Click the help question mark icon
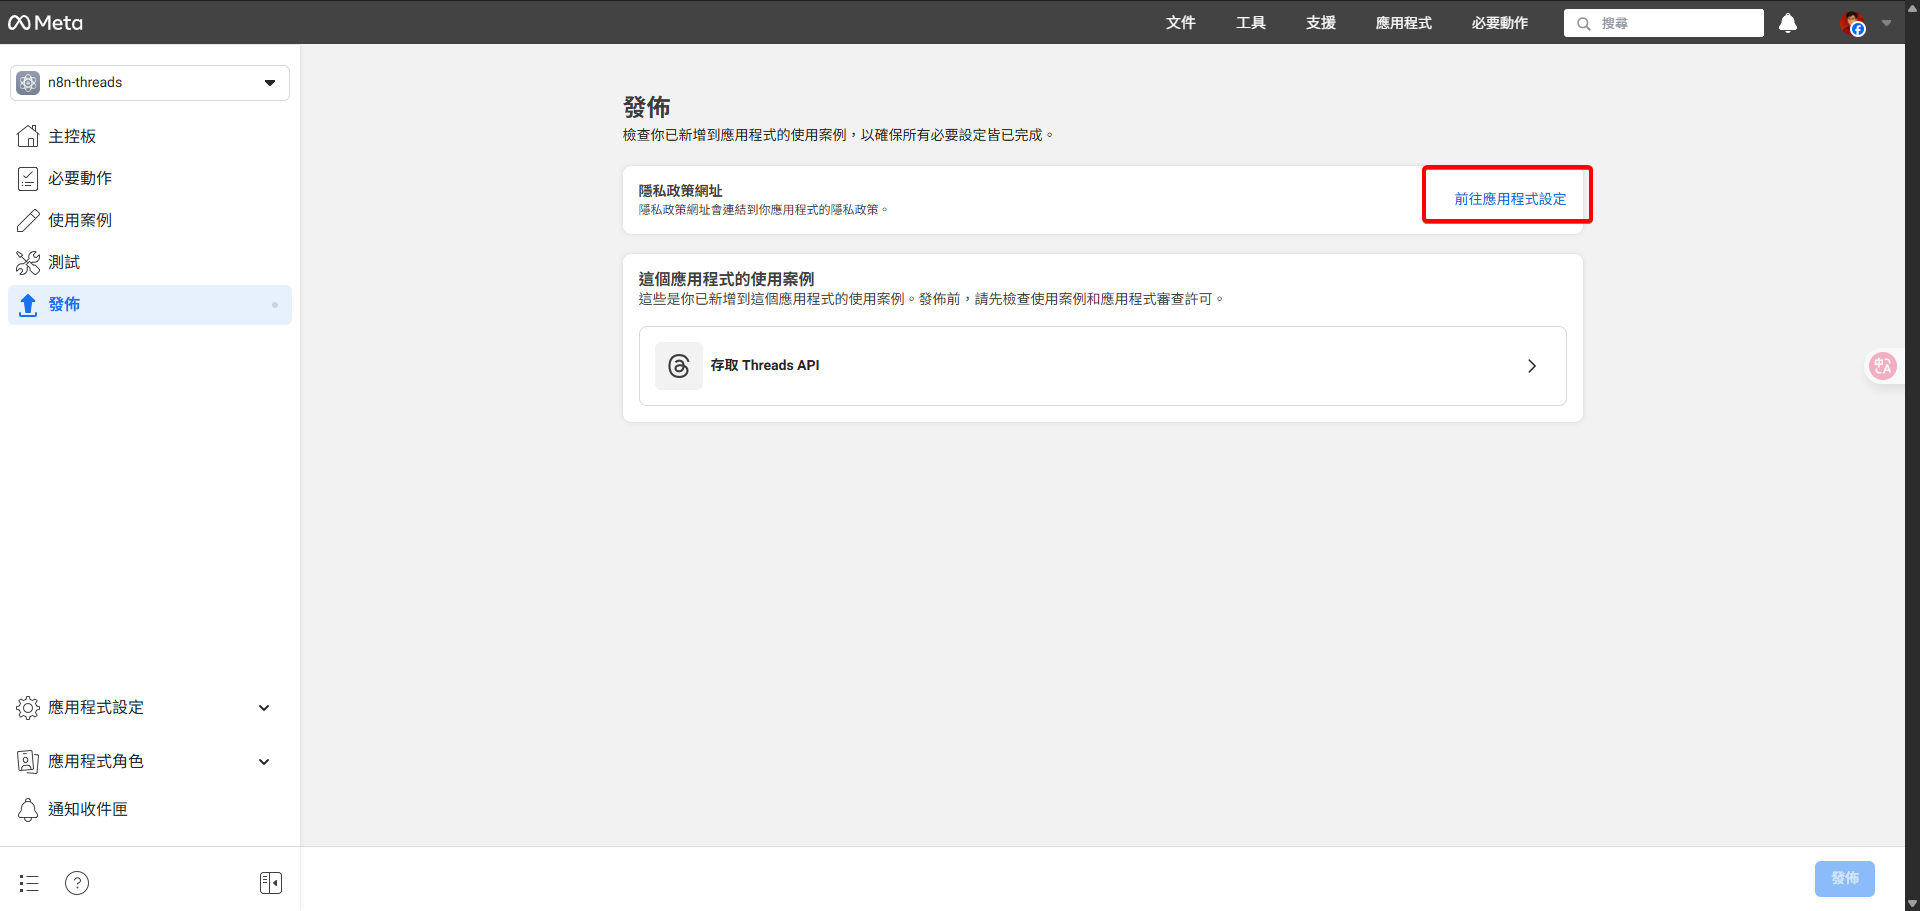Image resolution: width=1920 pixels, height=911 pixels. pos(76,883)
